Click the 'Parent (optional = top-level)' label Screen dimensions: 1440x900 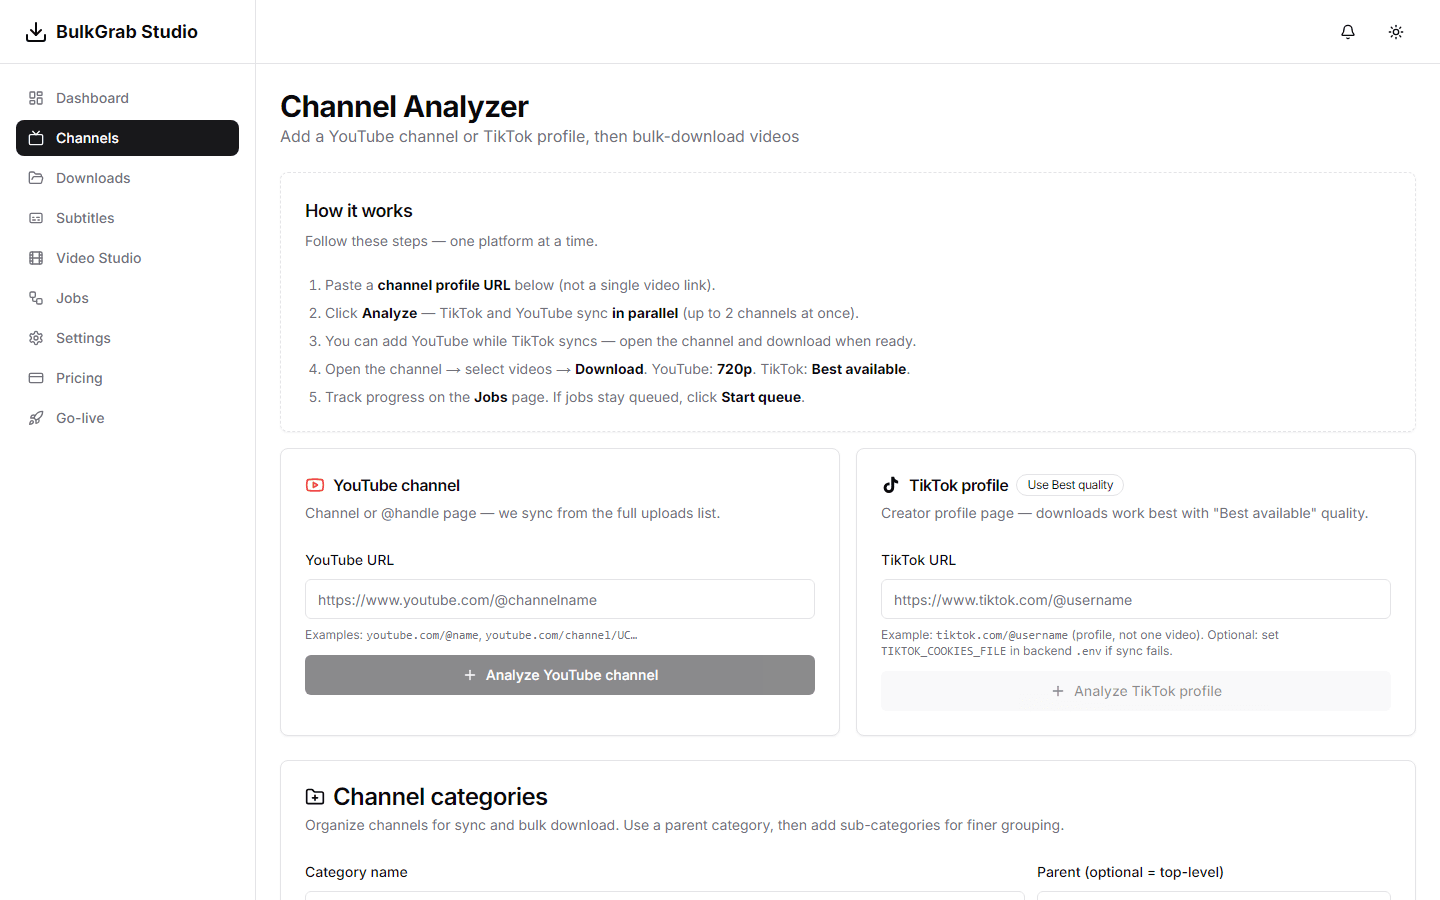pyautogui.click(x=1130, y=872)
